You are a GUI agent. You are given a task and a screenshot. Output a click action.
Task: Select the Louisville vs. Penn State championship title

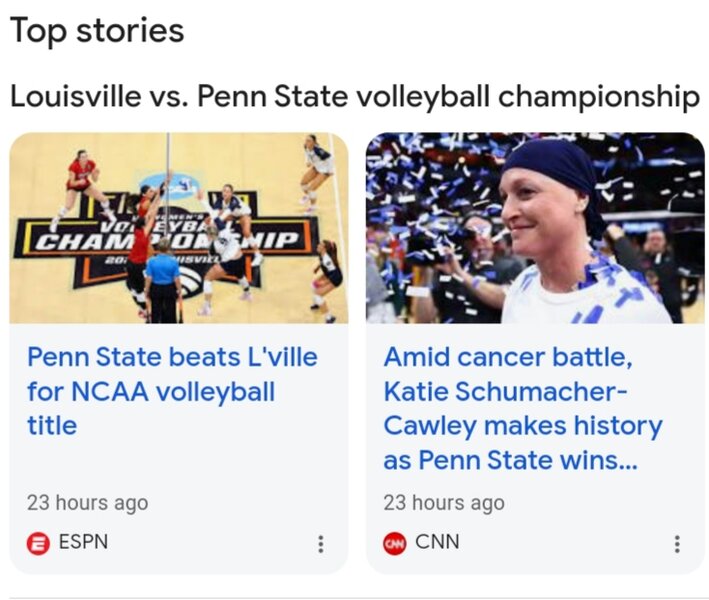pos(354,97)
